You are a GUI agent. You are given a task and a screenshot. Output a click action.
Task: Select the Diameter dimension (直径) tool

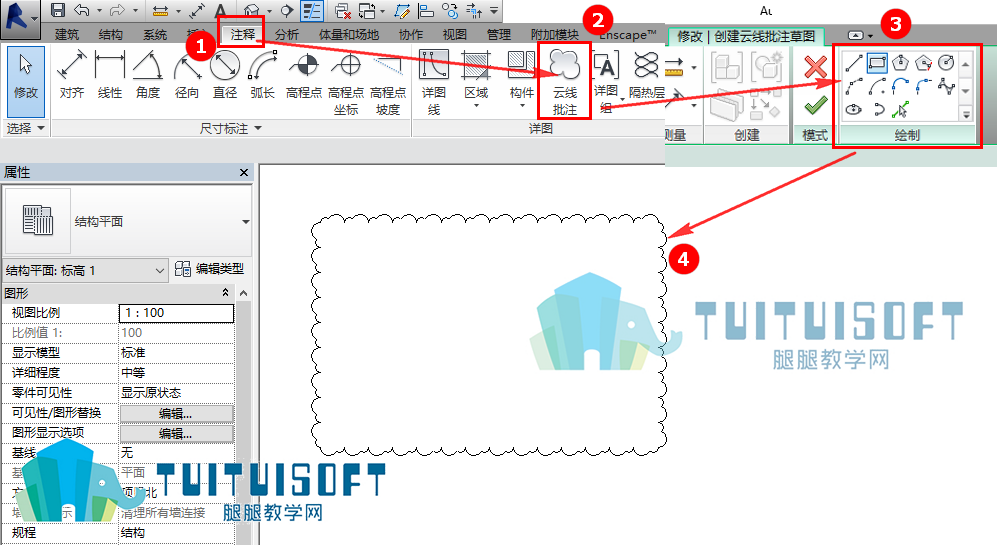[225, 75]
